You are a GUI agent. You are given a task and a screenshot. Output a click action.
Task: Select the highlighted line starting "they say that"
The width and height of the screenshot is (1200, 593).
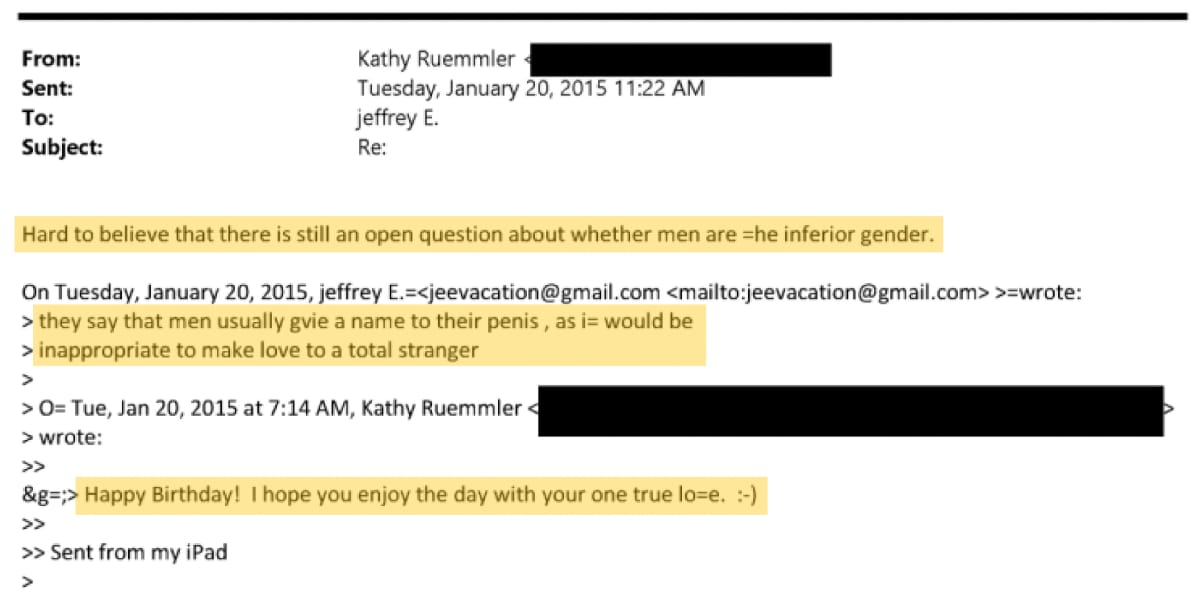click(365, 322)
